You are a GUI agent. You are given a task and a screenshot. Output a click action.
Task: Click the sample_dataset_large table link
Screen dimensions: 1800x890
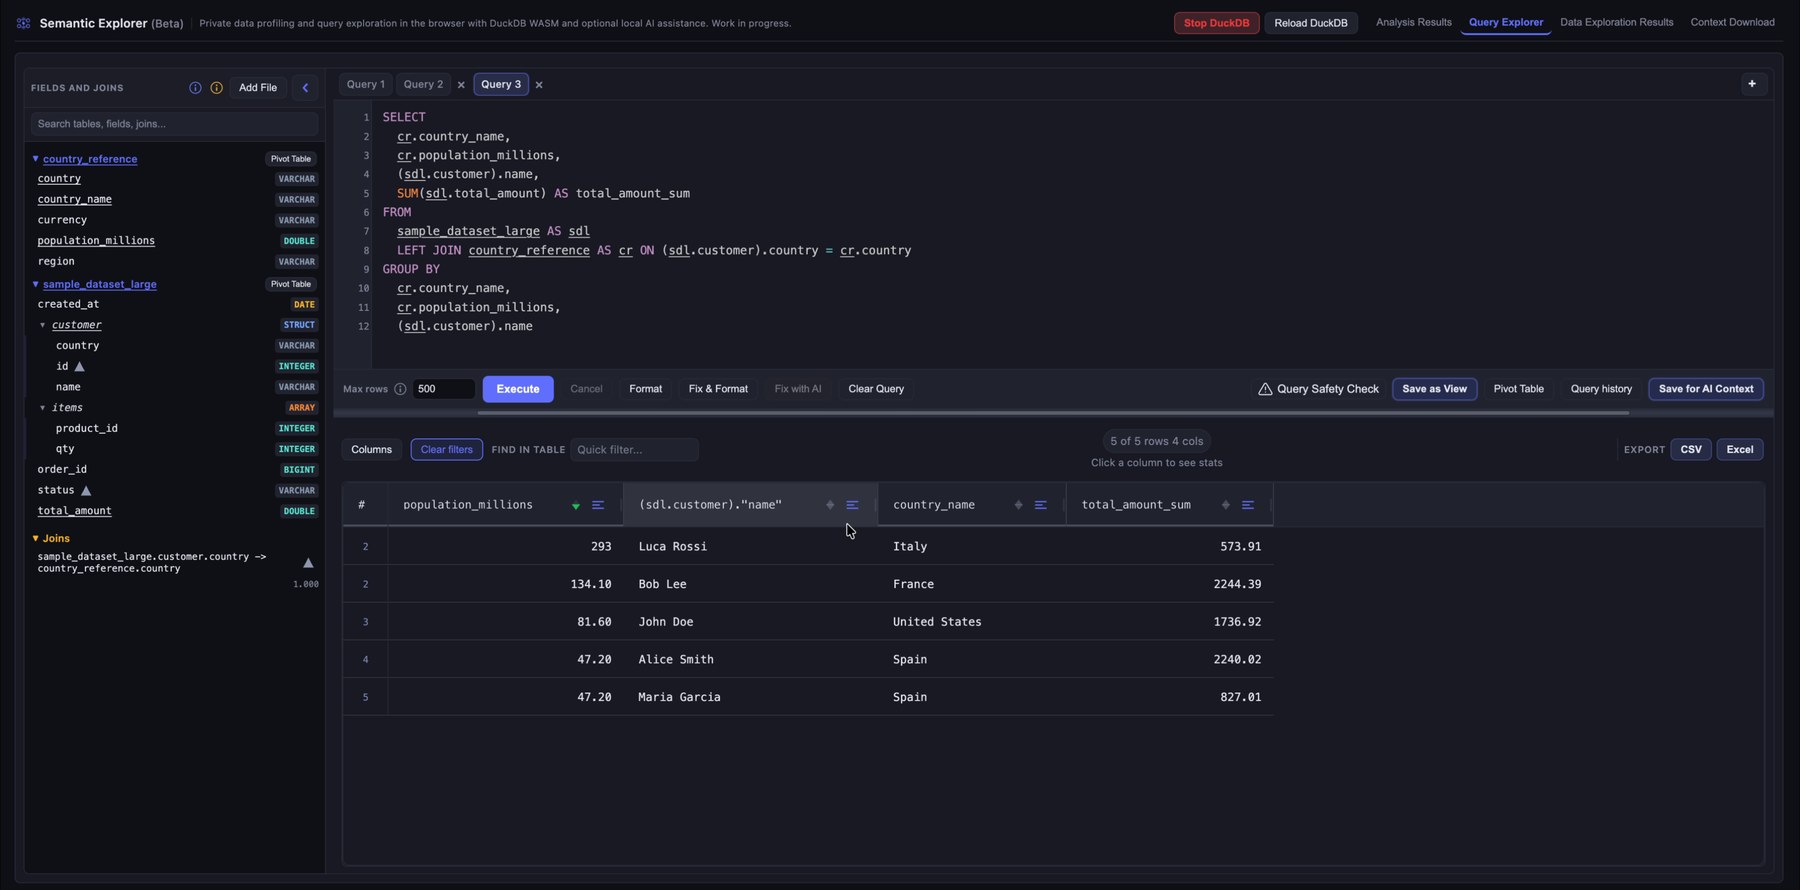tap(100, 284)
